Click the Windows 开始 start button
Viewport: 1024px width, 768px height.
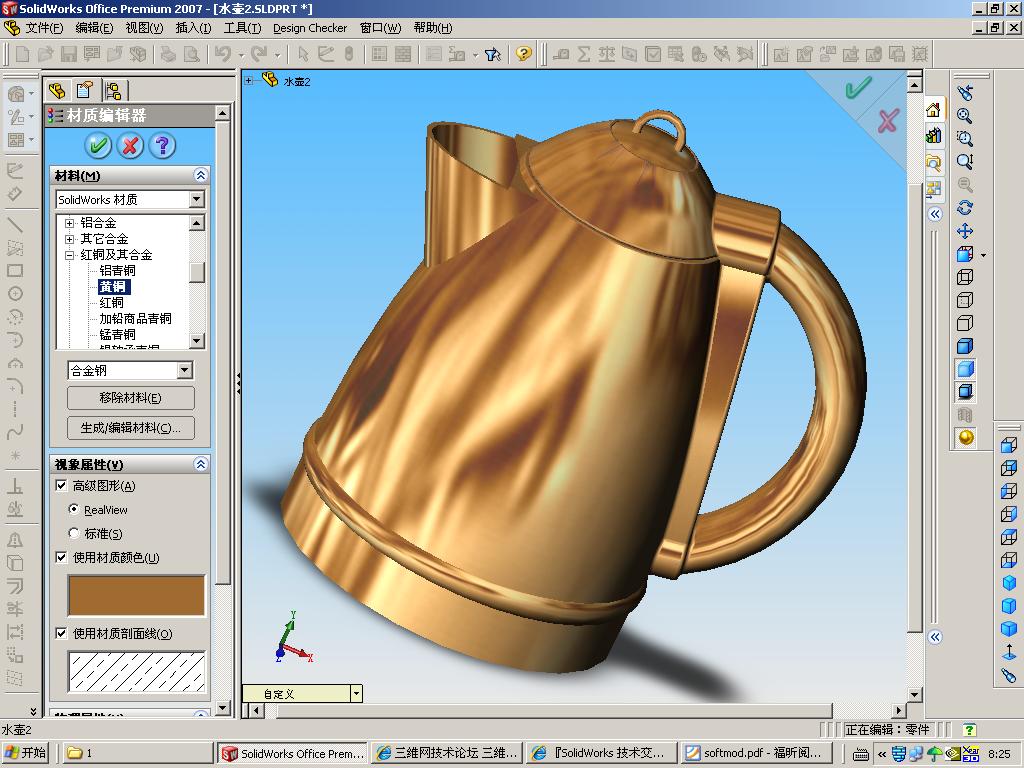pos(27,753)
